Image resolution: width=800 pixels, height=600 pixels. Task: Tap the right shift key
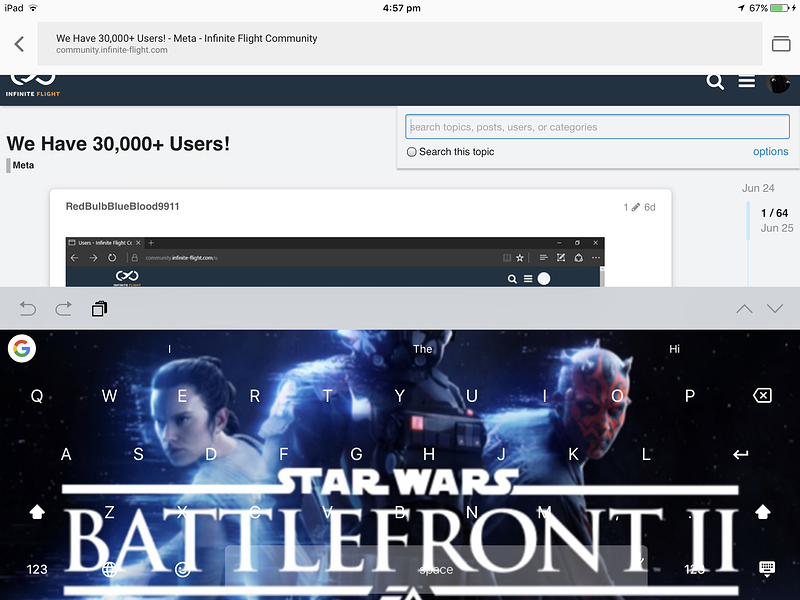763,512
